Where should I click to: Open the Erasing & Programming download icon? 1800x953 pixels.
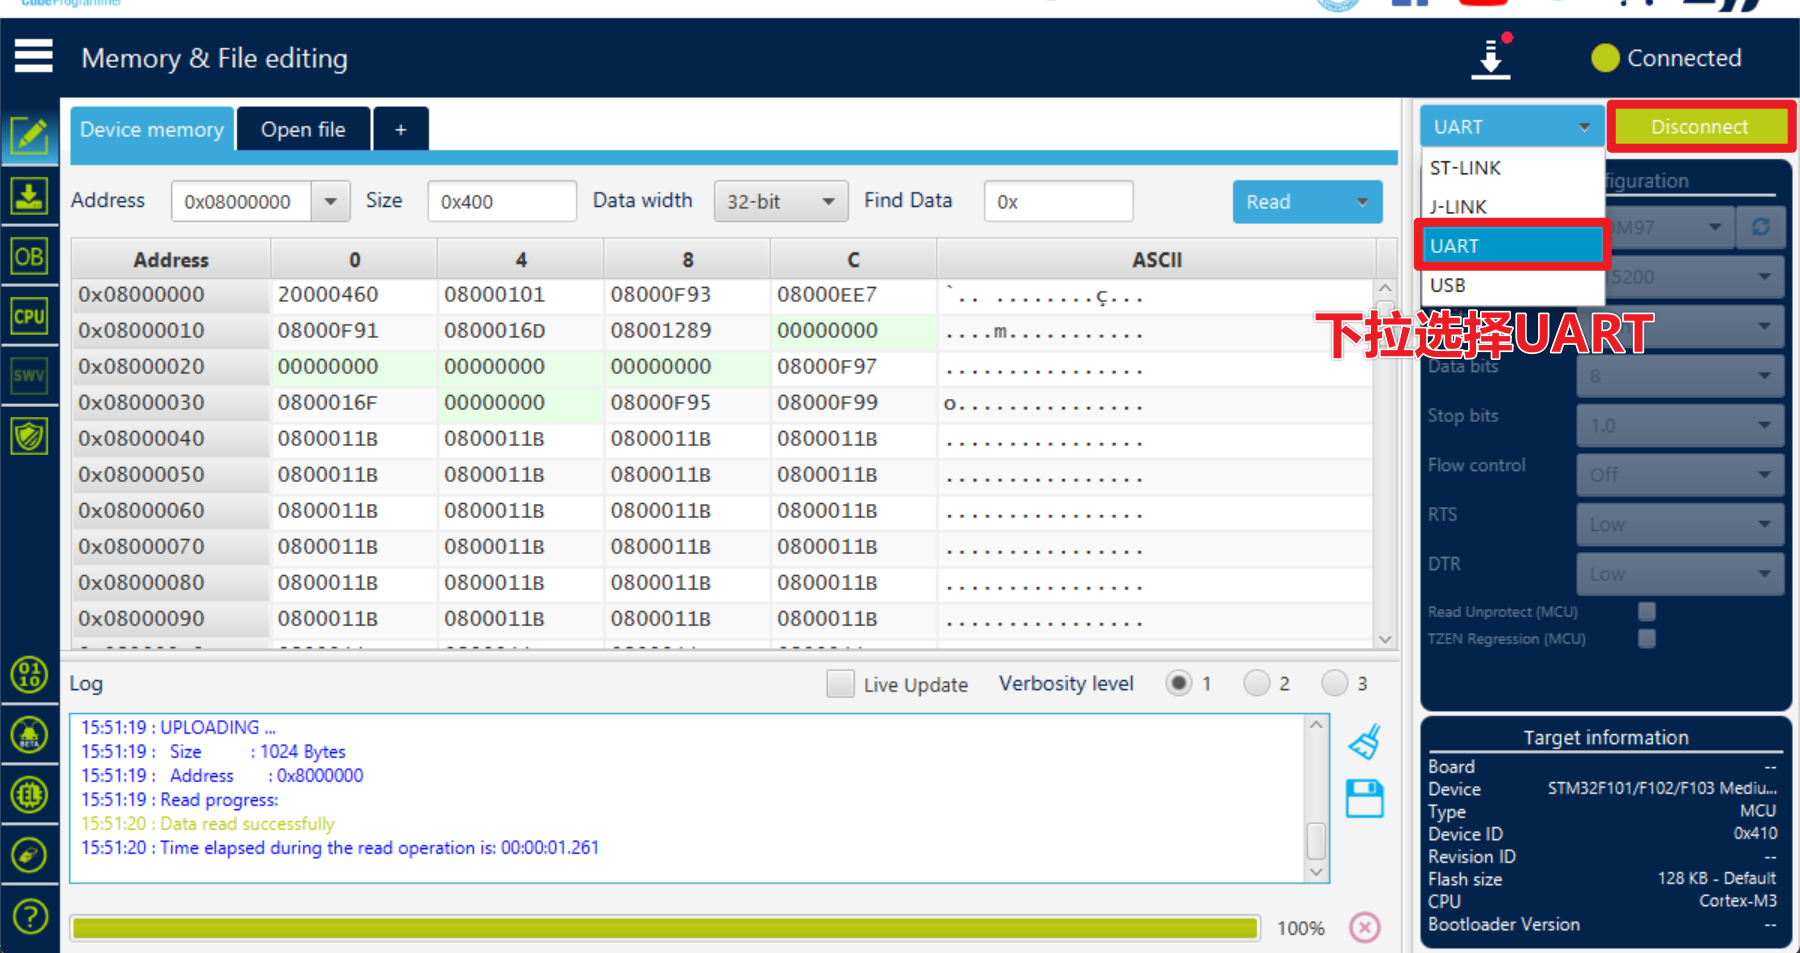click(29, 196)
